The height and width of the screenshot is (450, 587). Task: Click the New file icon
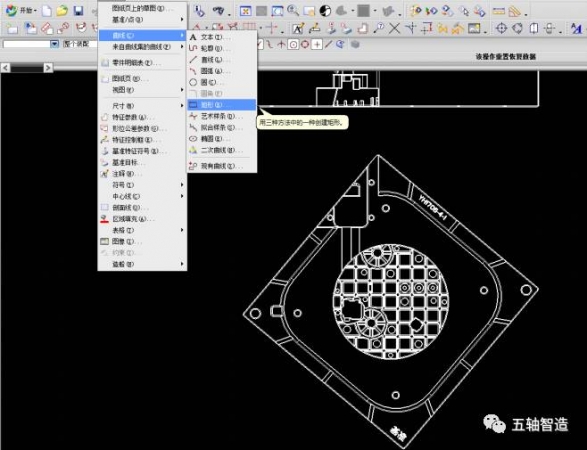coord(47,11)
